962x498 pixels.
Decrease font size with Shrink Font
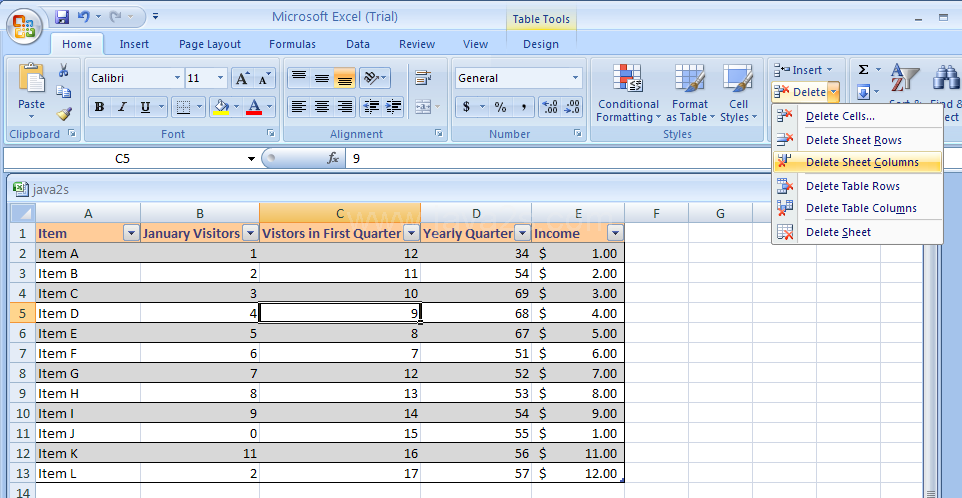coord(264,79)
